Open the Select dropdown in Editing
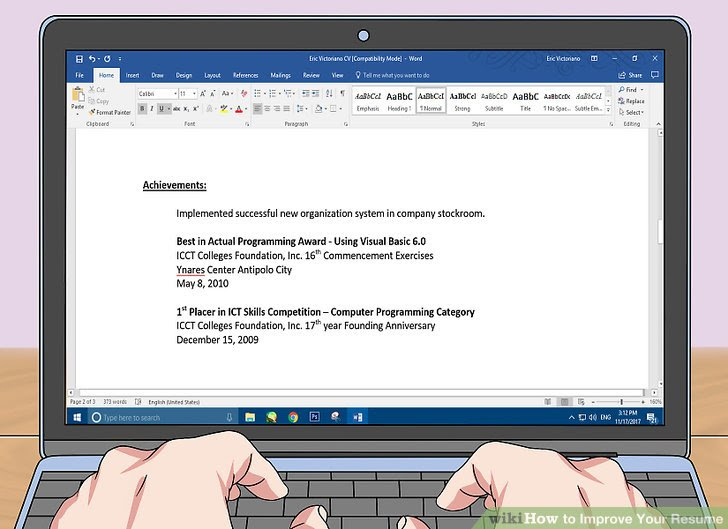Viewport: 728px width, 529px height. pyautogui.click(x=632, y=112)
